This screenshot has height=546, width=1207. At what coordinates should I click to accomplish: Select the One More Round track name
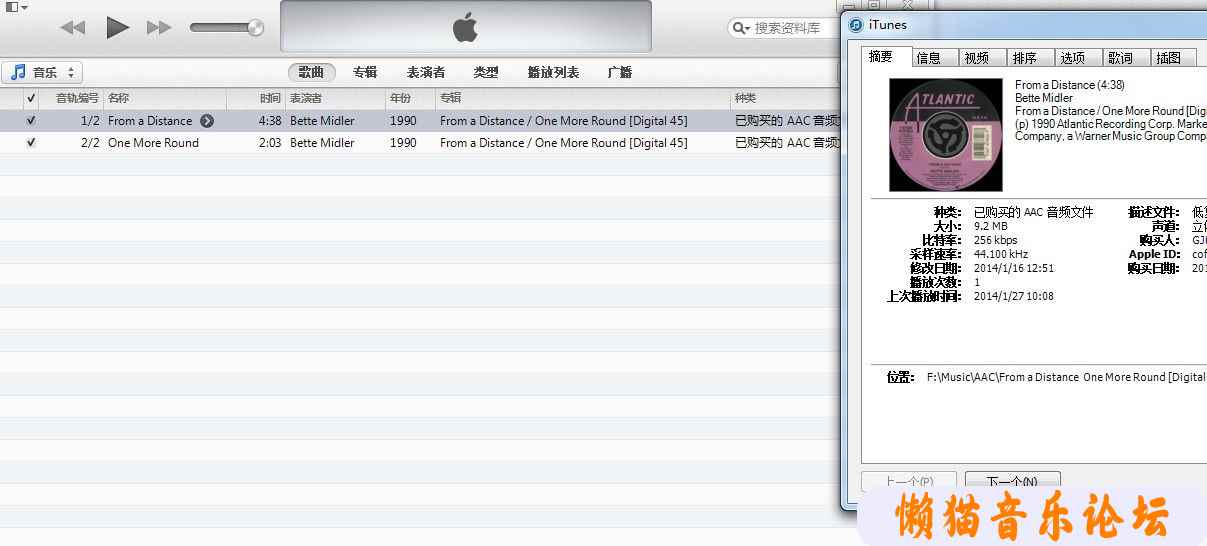tap(153, 143)
